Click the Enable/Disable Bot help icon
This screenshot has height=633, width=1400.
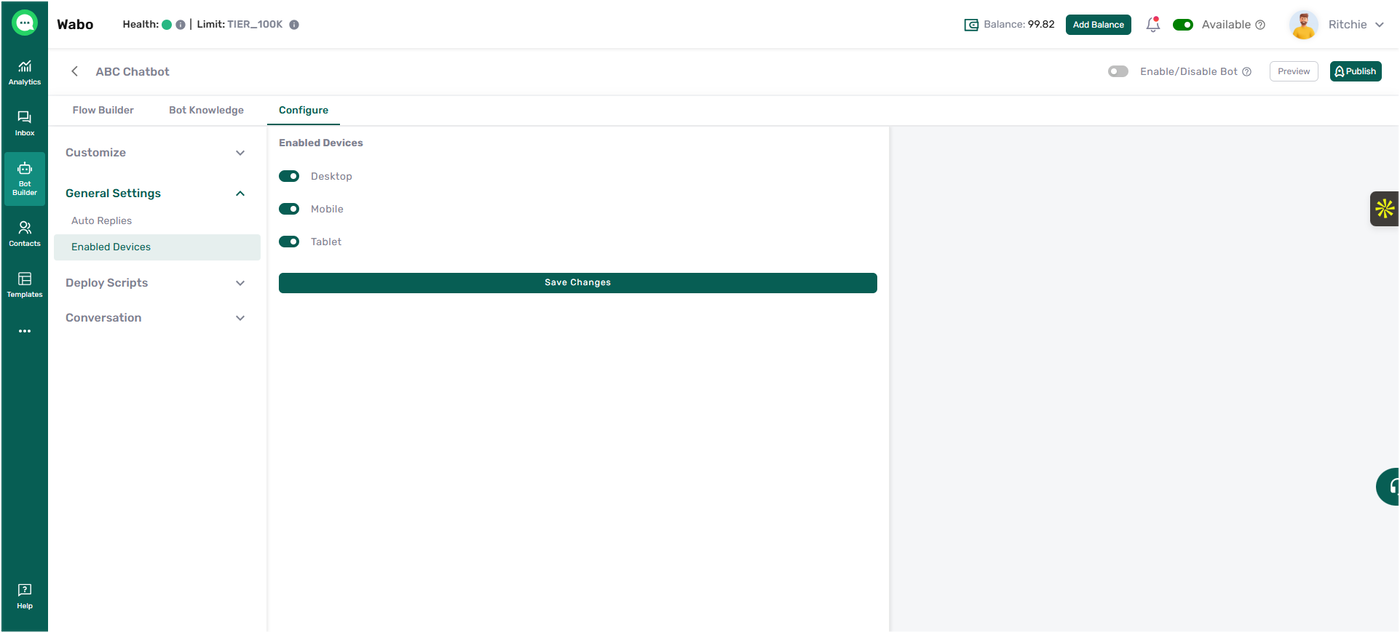click(x=1246, y=72)
